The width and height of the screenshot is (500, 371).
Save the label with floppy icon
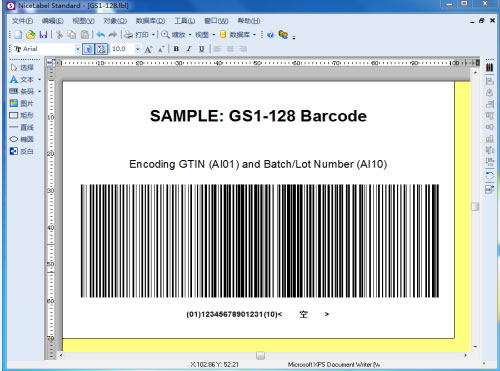(43, 35)
